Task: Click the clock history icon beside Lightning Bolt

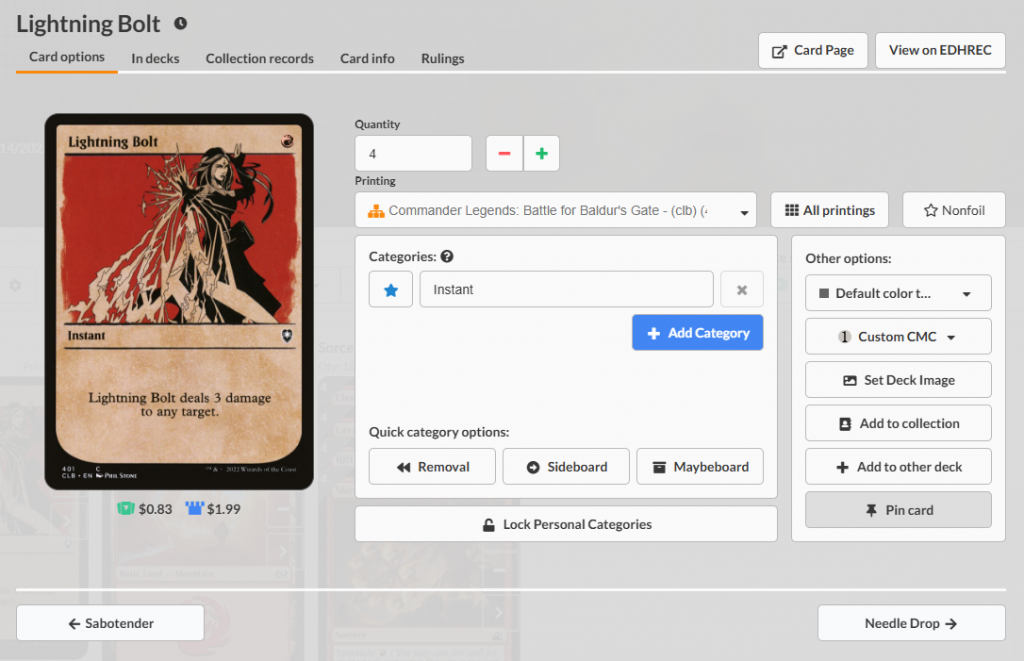Action: tap(178, 23)
